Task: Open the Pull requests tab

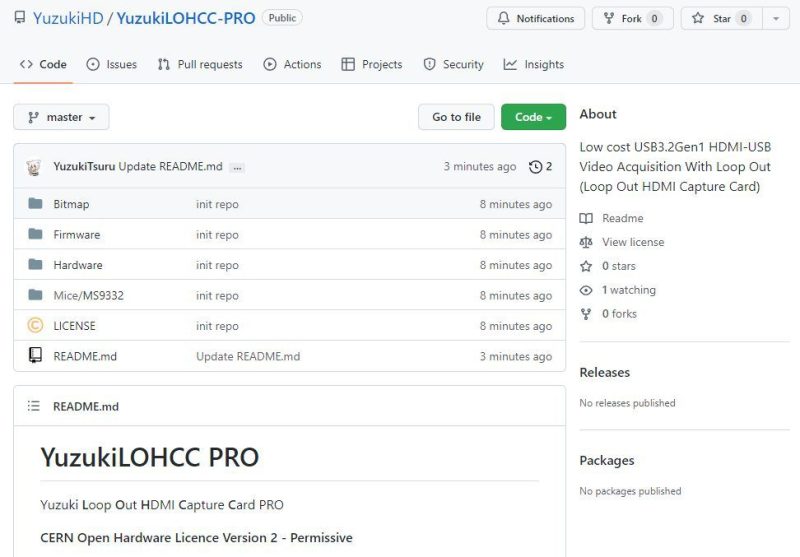Action: 199,64
